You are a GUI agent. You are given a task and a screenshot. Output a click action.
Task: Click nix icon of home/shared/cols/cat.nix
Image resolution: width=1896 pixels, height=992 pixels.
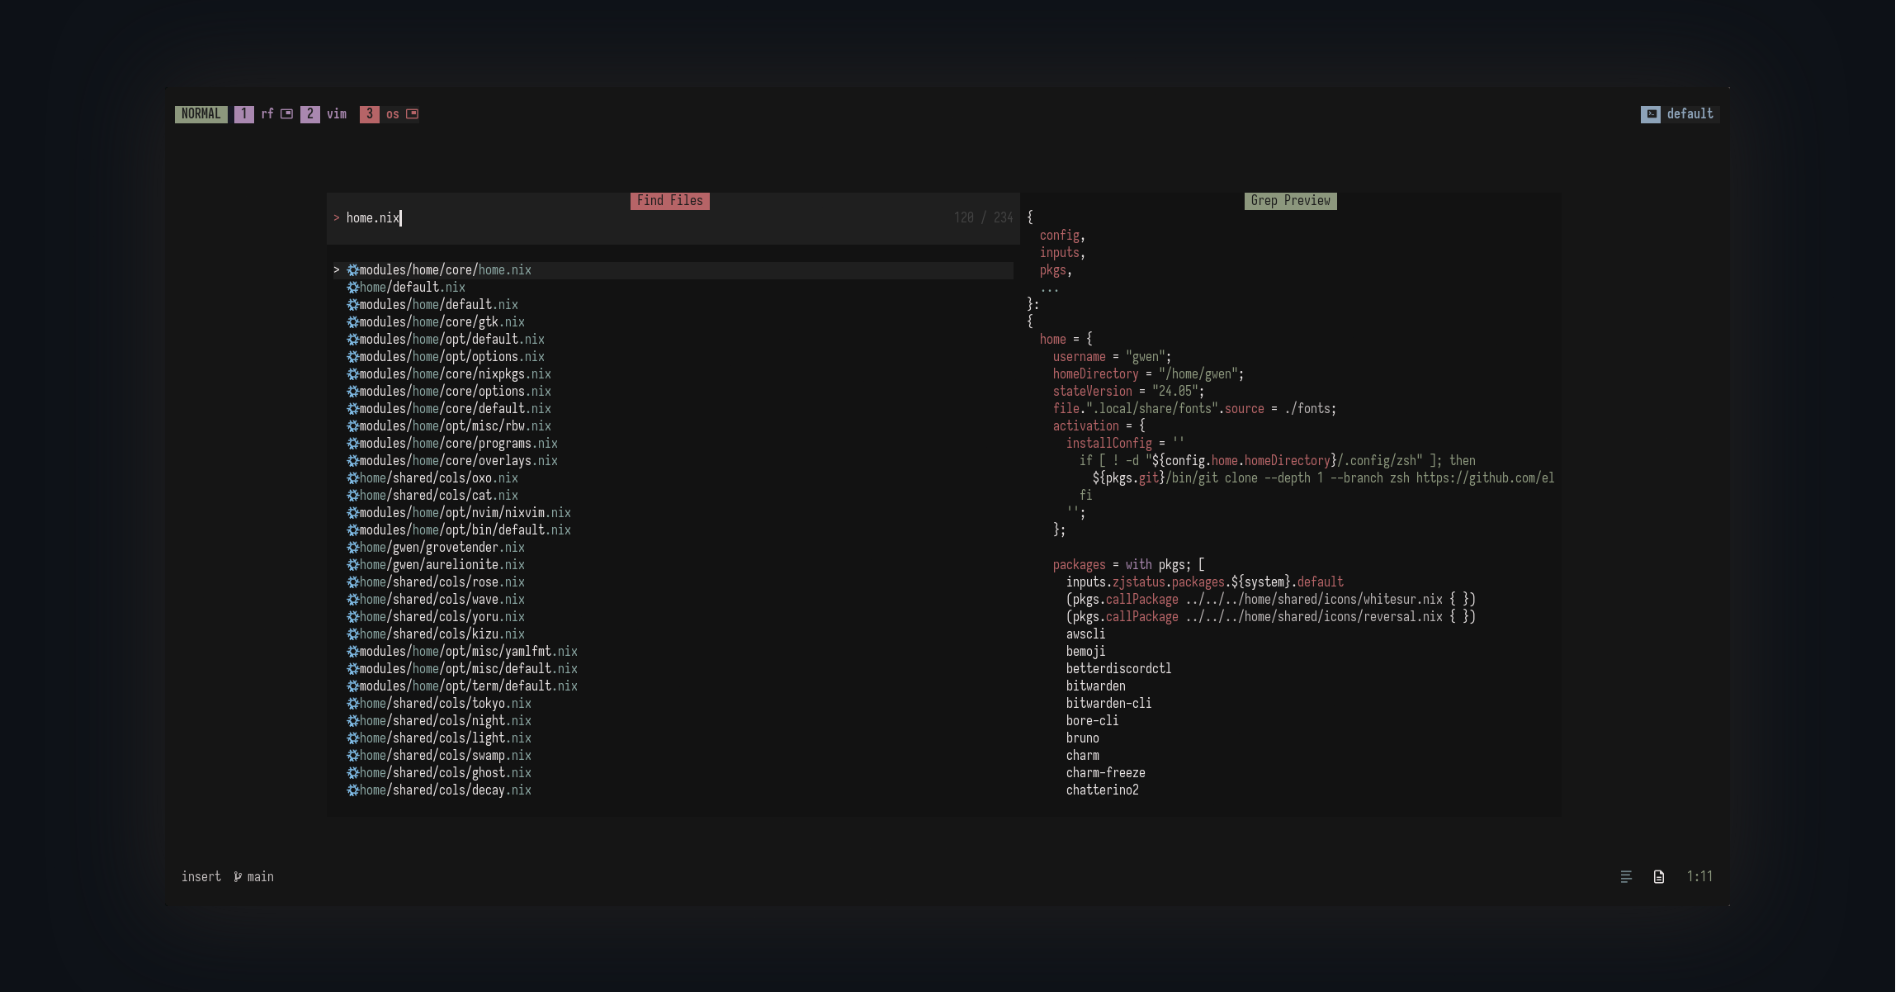tap(353, 496)
